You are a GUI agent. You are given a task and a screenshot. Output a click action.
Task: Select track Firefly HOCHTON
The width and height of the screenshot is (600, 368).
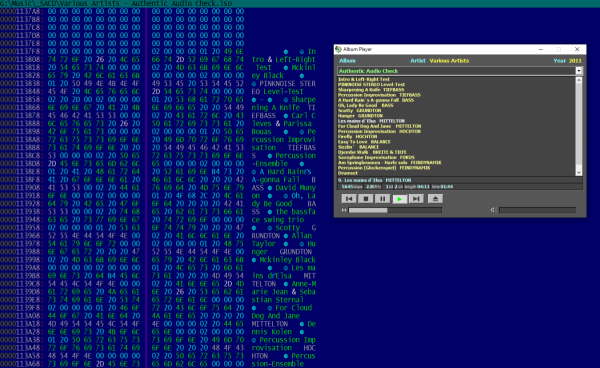[357, 137]
